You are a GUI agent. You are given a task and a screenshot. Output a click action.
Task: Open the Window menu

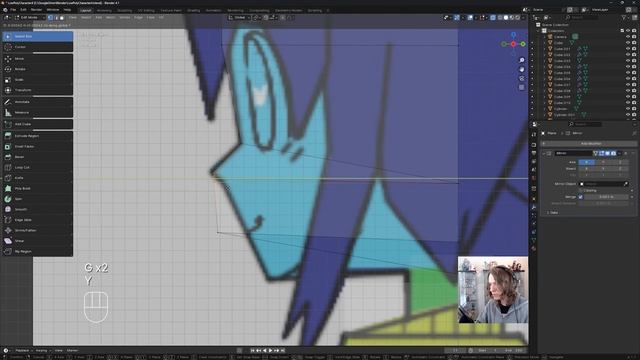click(x=53, y=10)
